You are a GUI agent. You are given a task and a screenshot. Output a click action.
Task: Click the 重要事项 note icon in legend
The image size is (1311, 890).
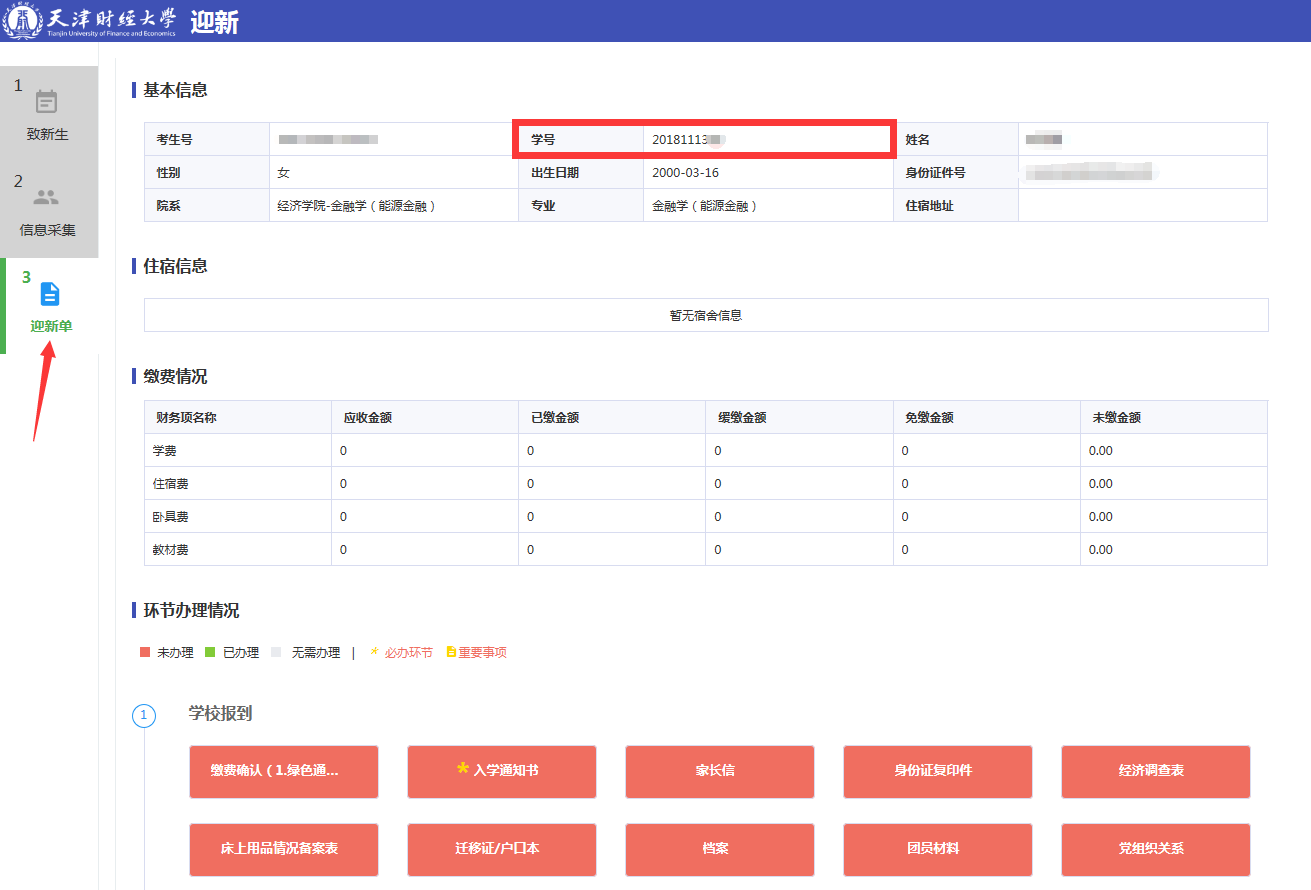tap(451, 652)
